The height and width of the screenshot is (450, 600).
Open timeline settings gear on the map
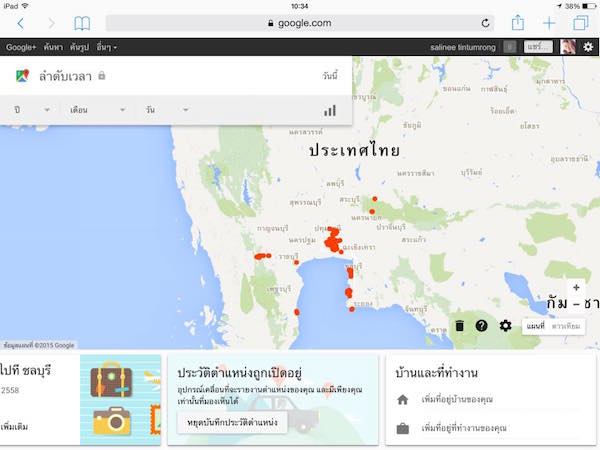(x=505, y=326)
